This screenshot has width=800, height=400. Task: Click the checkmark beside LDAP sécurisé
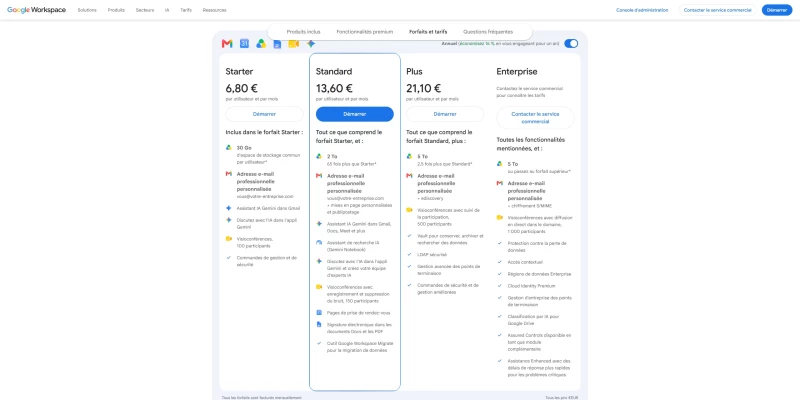409,254
